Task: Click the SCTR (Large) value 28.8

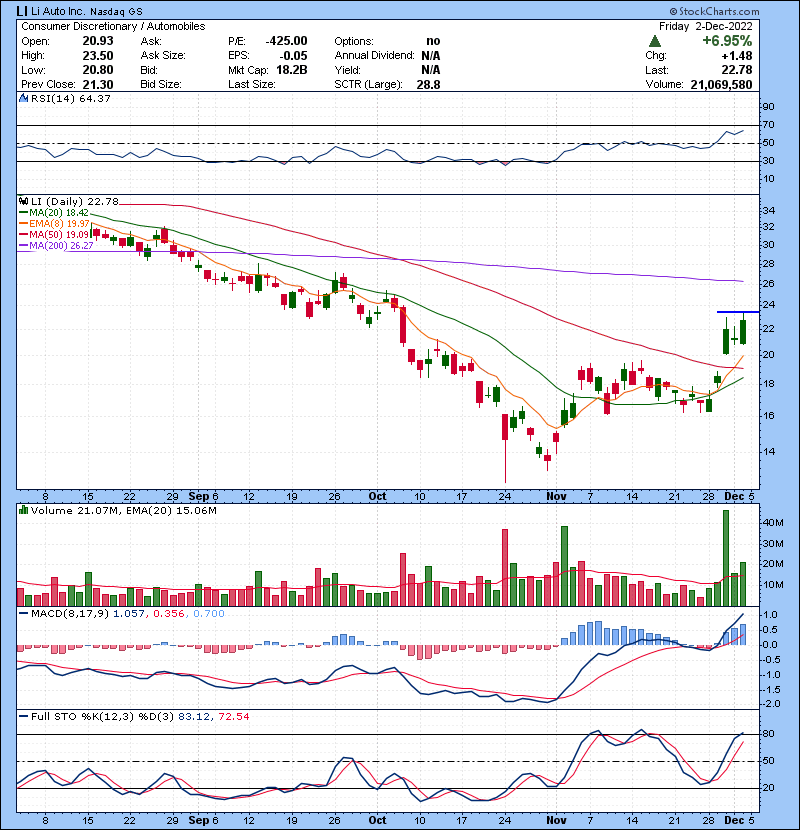Action: [x=428, y=84]
